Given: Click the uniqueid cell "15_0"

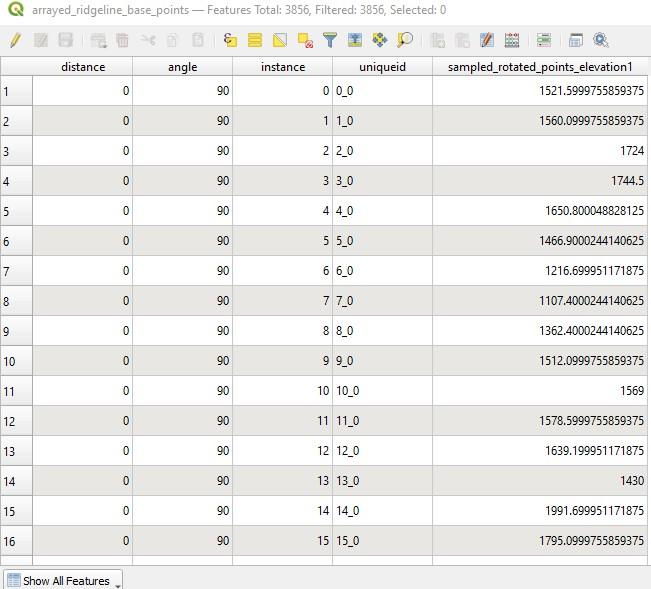Looking at the screenshot, I should (x=382, y=541).
